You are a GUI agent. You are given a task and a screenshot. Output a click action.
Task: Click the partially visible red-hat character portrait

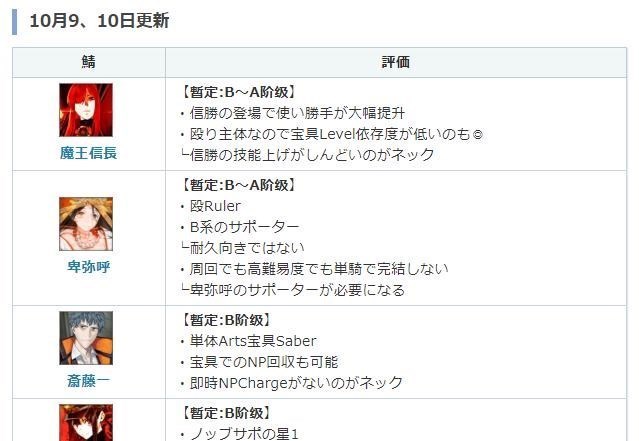click(x=86, y=423)
